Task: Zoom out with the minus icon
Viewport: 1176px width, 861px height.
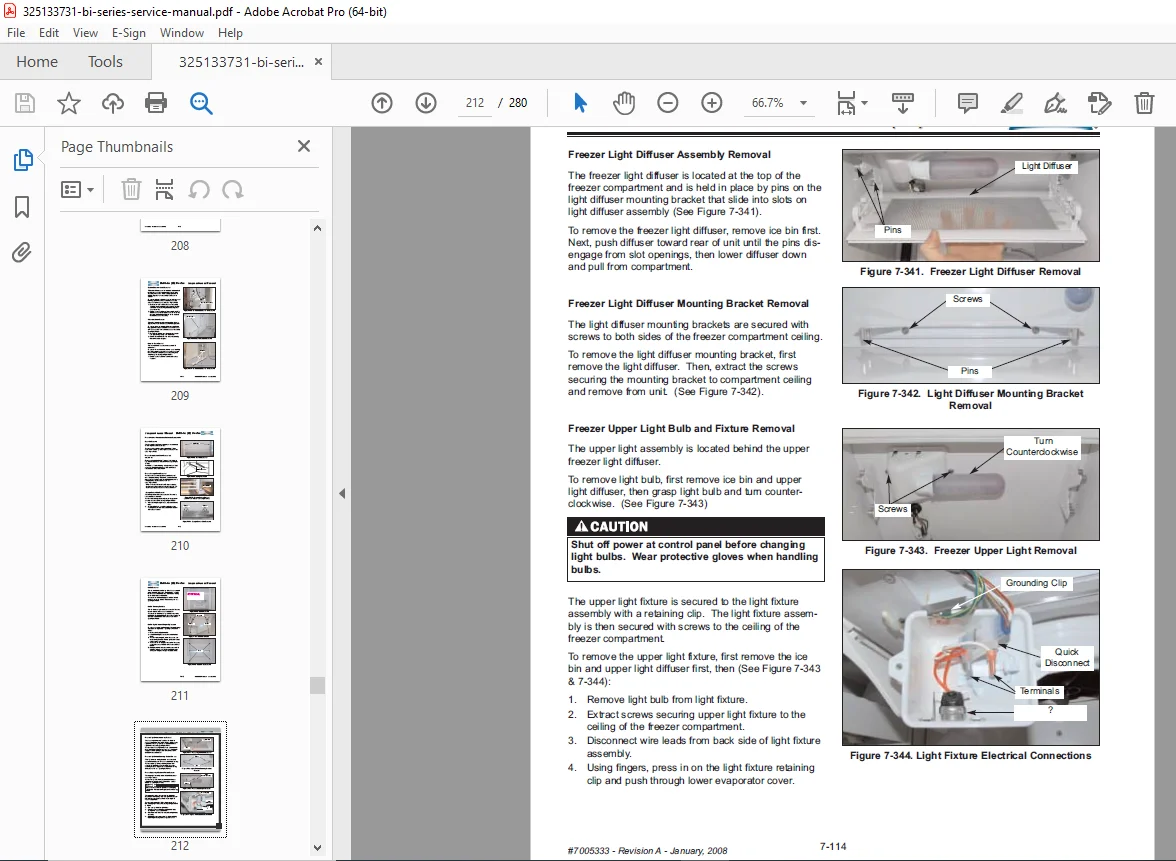Action: (668, 103)
